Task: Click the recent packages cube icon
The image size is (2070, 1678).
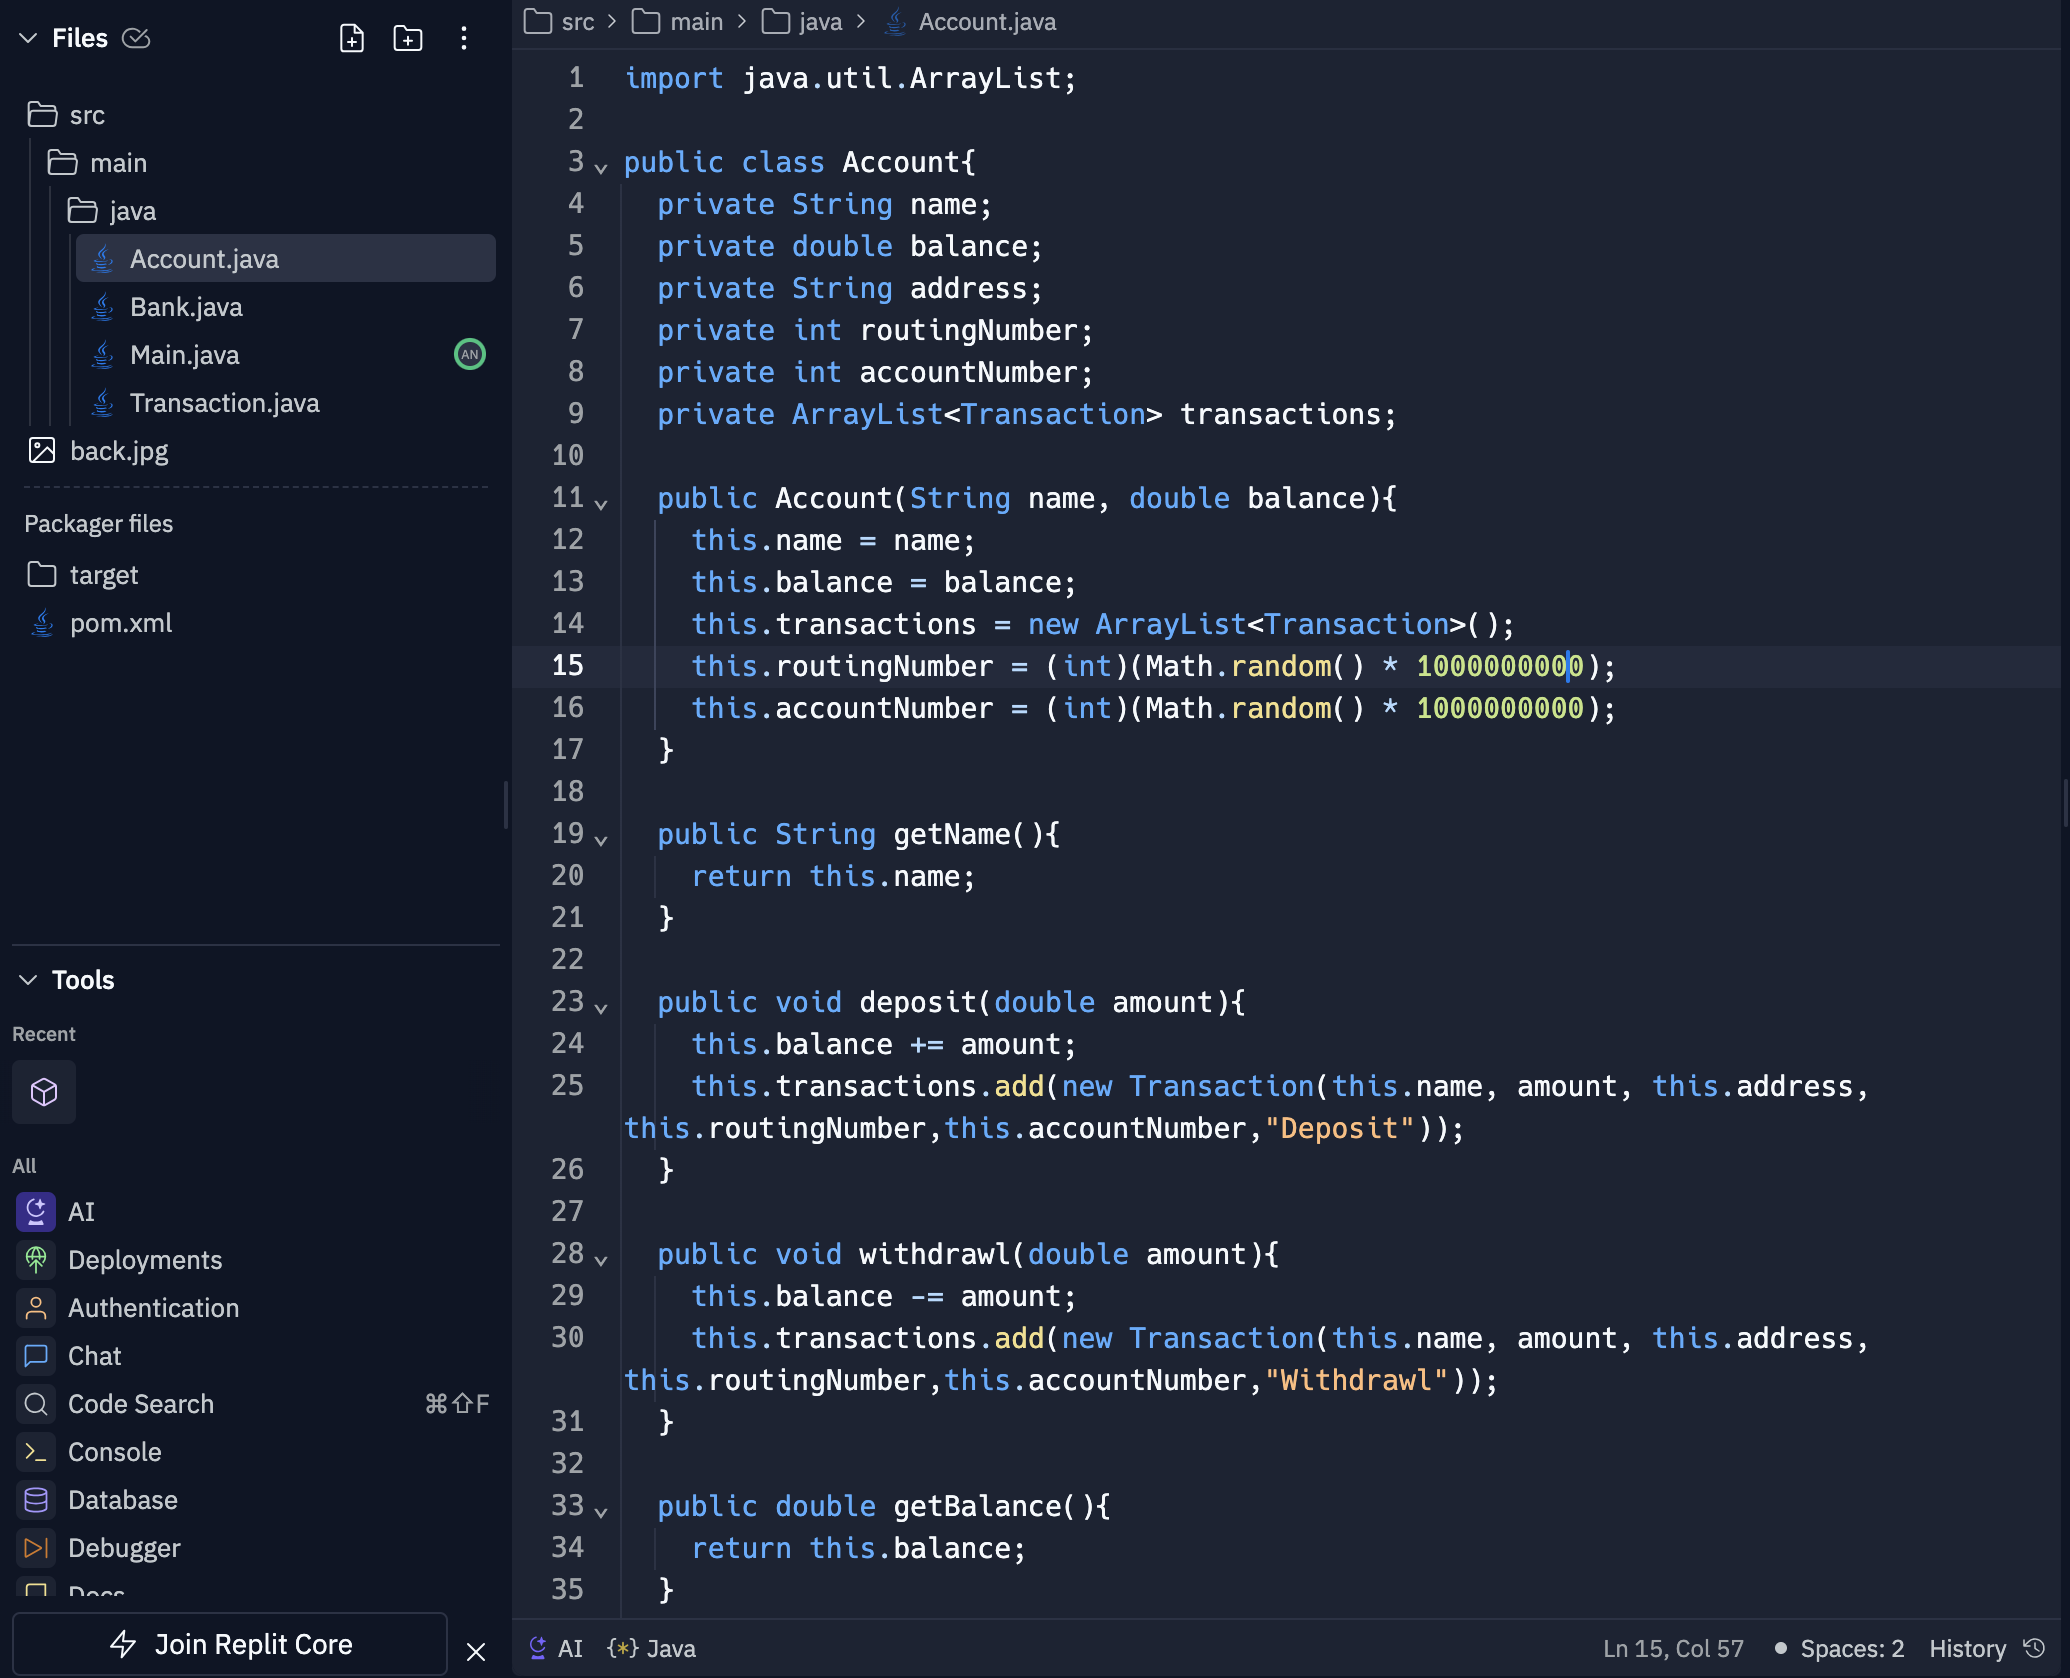Action: pyautogui.click(x=44, y=1091)
